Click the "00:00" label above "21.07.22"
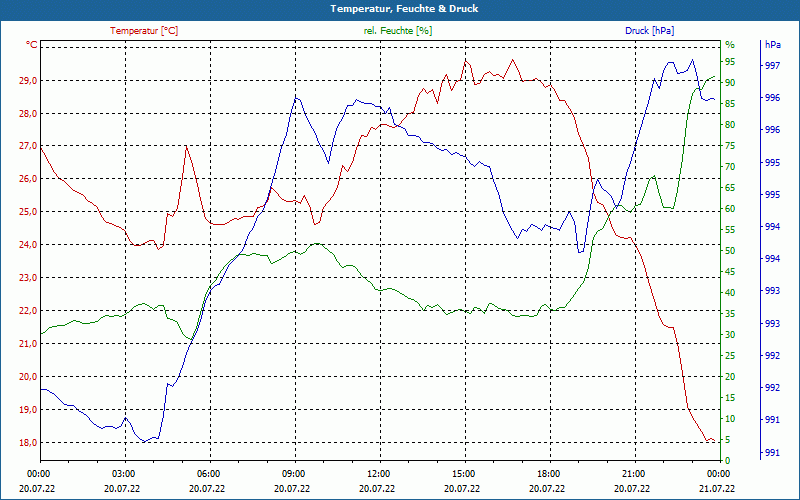The height and width of the screenshot is (500, 800). pyautogui.click(x=717, y=474)
